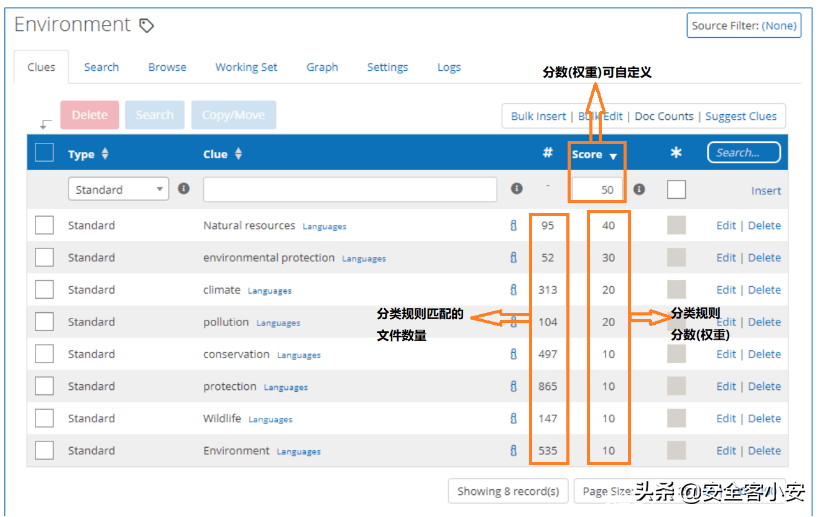The width and height of the screenshot is (820, 517).
Task: Check the Environment clue row checkbox
Action: 44,451
